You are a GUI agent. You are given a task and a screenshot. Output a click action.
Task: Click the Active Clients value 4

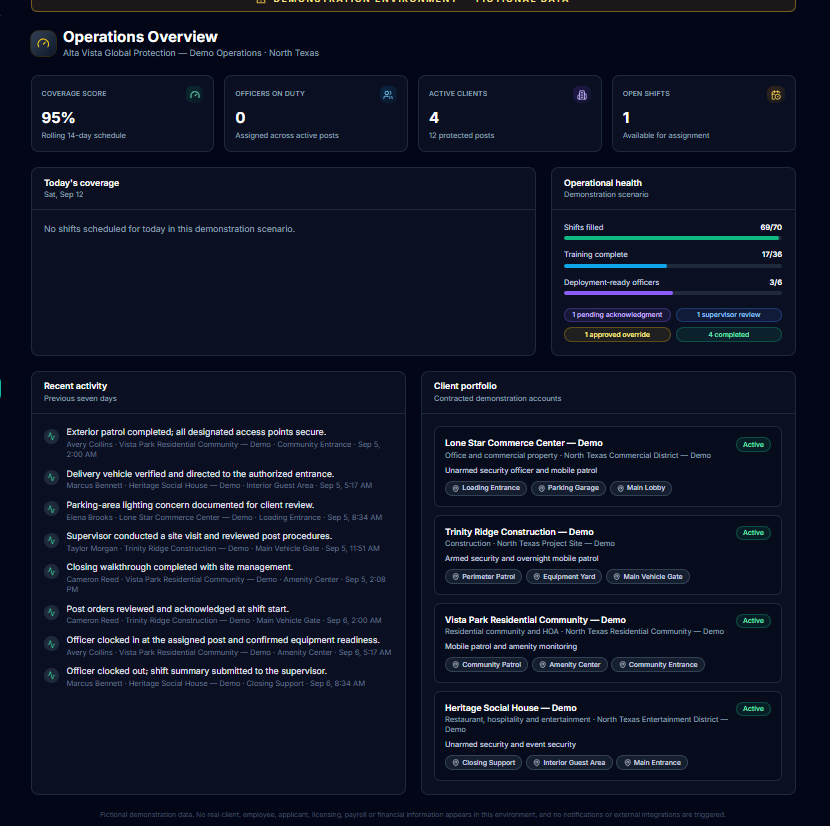[434, 118]
